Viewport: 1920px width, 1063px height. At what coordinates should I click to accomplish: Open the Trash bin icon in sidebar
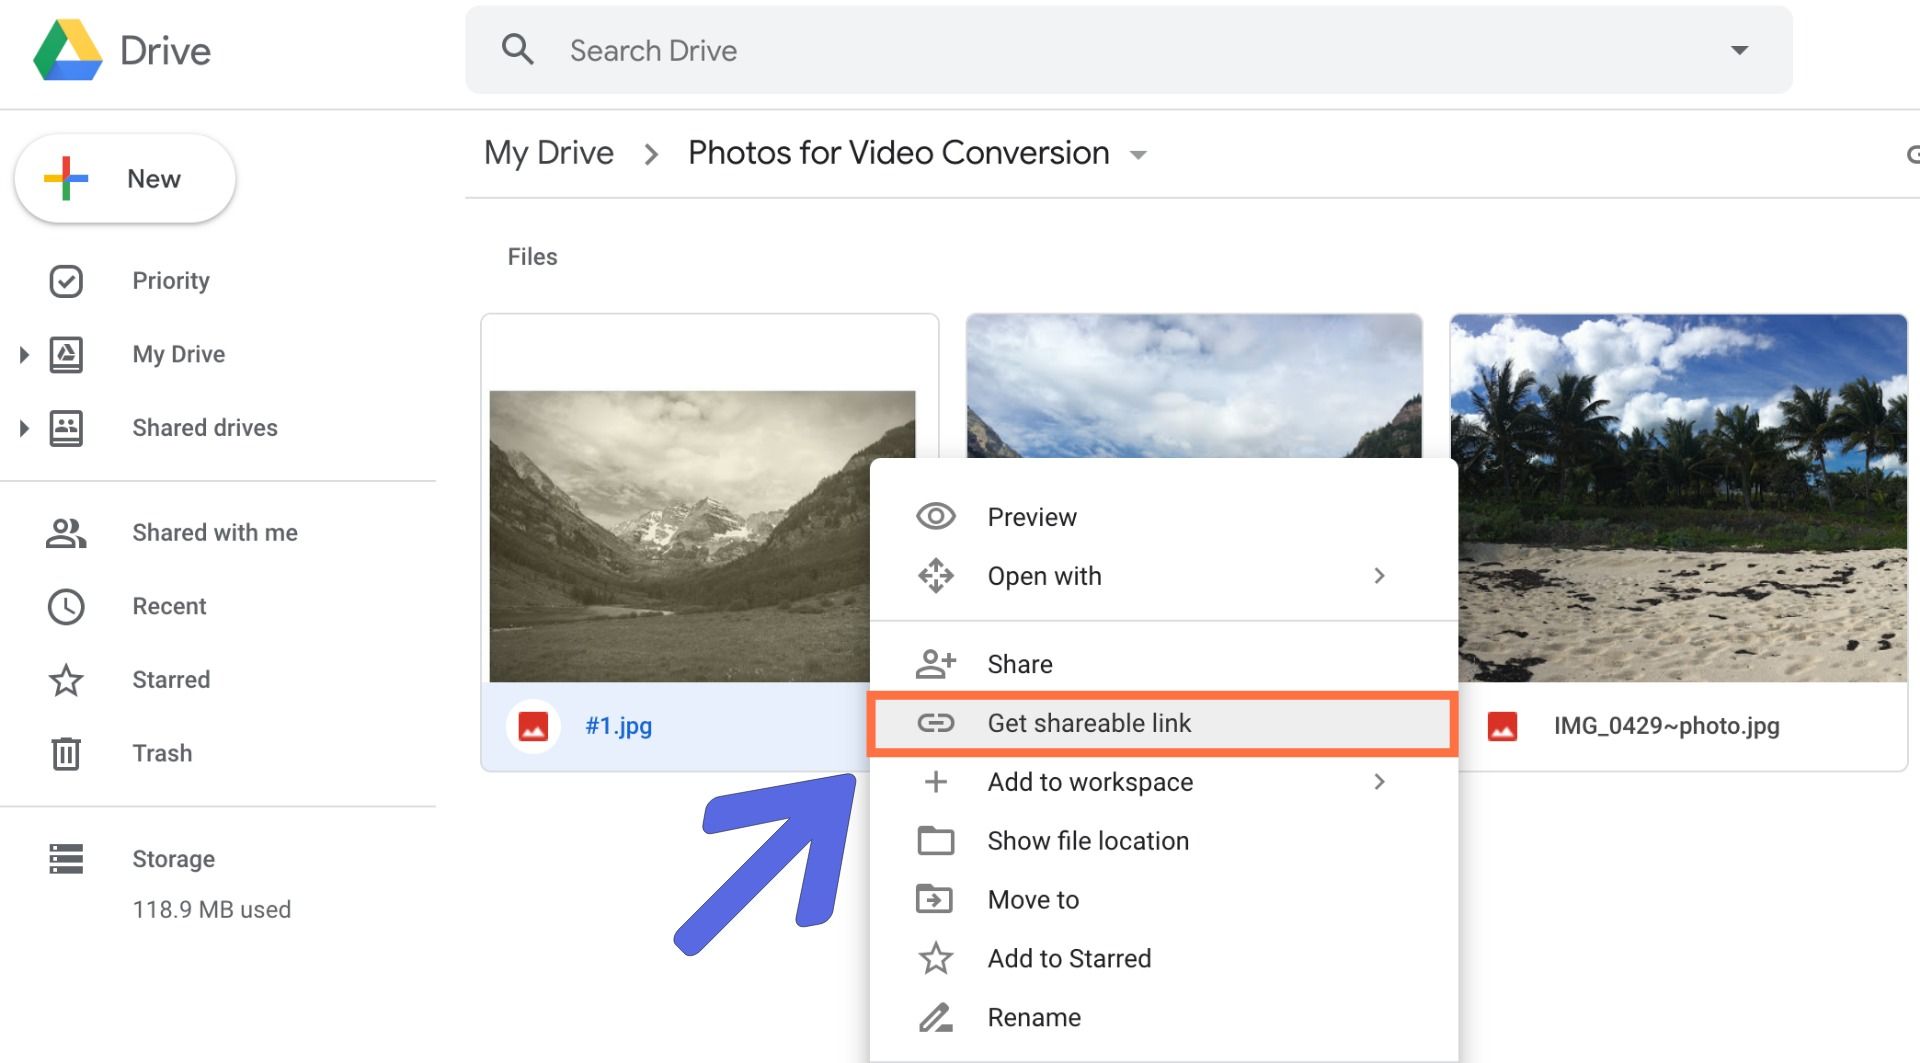point(66,753)
